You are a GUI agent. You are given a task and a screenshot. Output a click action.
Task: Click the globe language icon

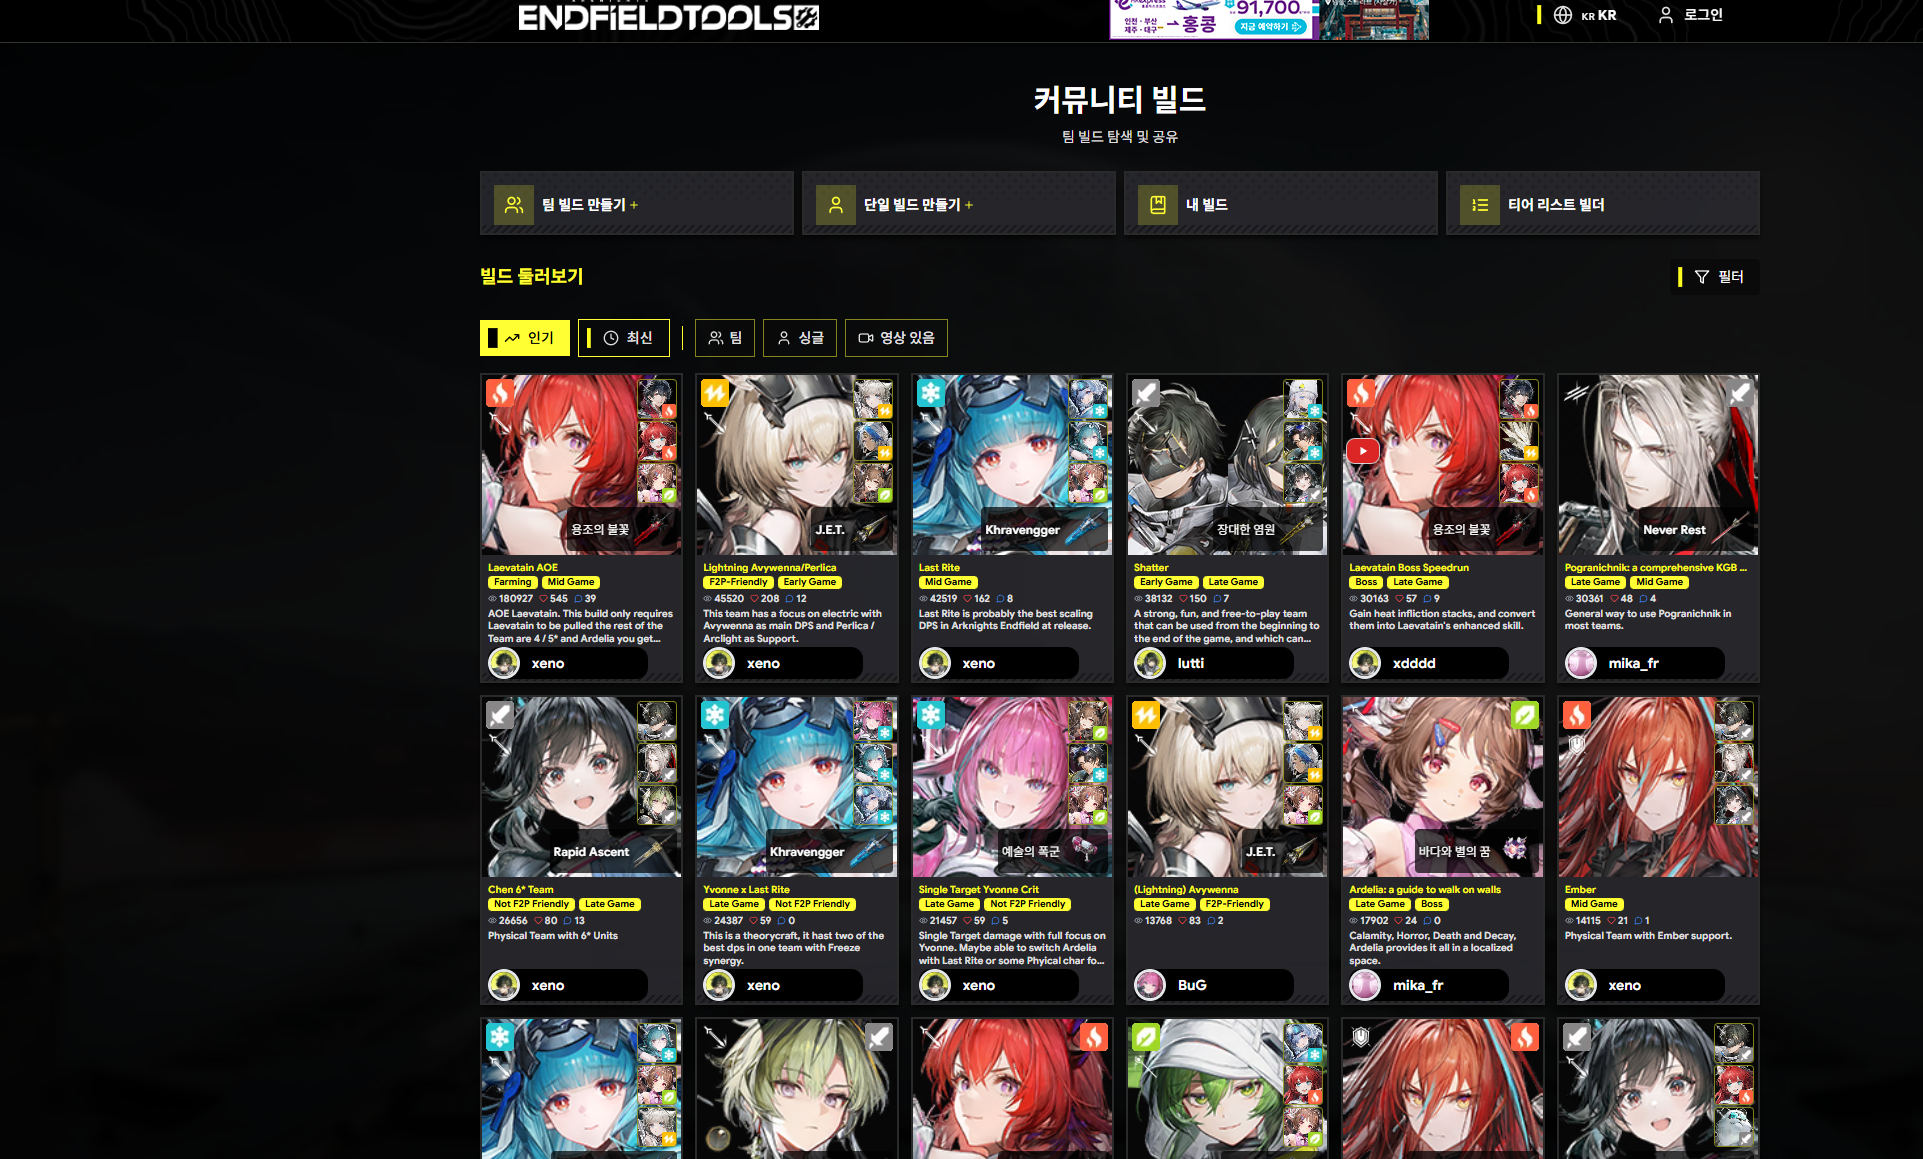pos(1562,15)
